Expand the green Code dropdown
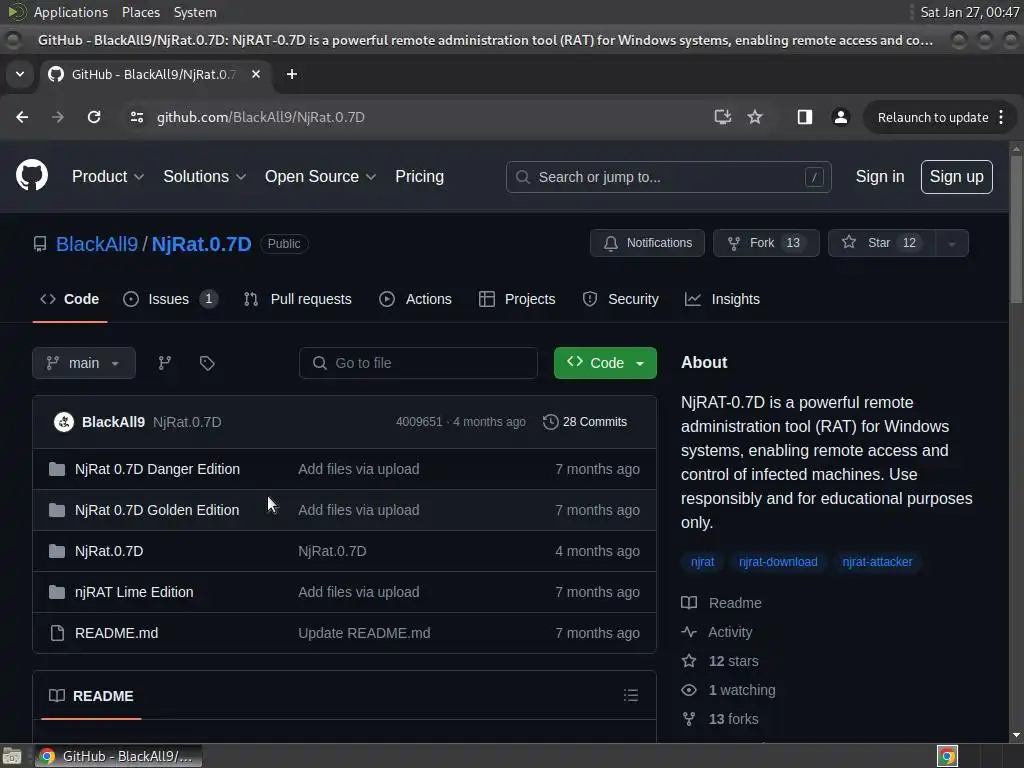The image size is (1024, 768). click(605, 363)
